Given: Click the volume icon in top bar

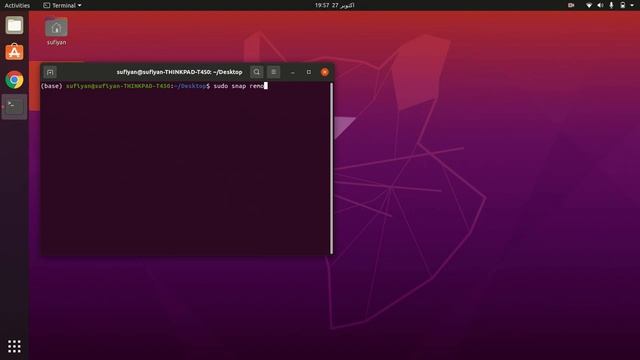Looking at the screenshot, I should [x=600, y=5].
